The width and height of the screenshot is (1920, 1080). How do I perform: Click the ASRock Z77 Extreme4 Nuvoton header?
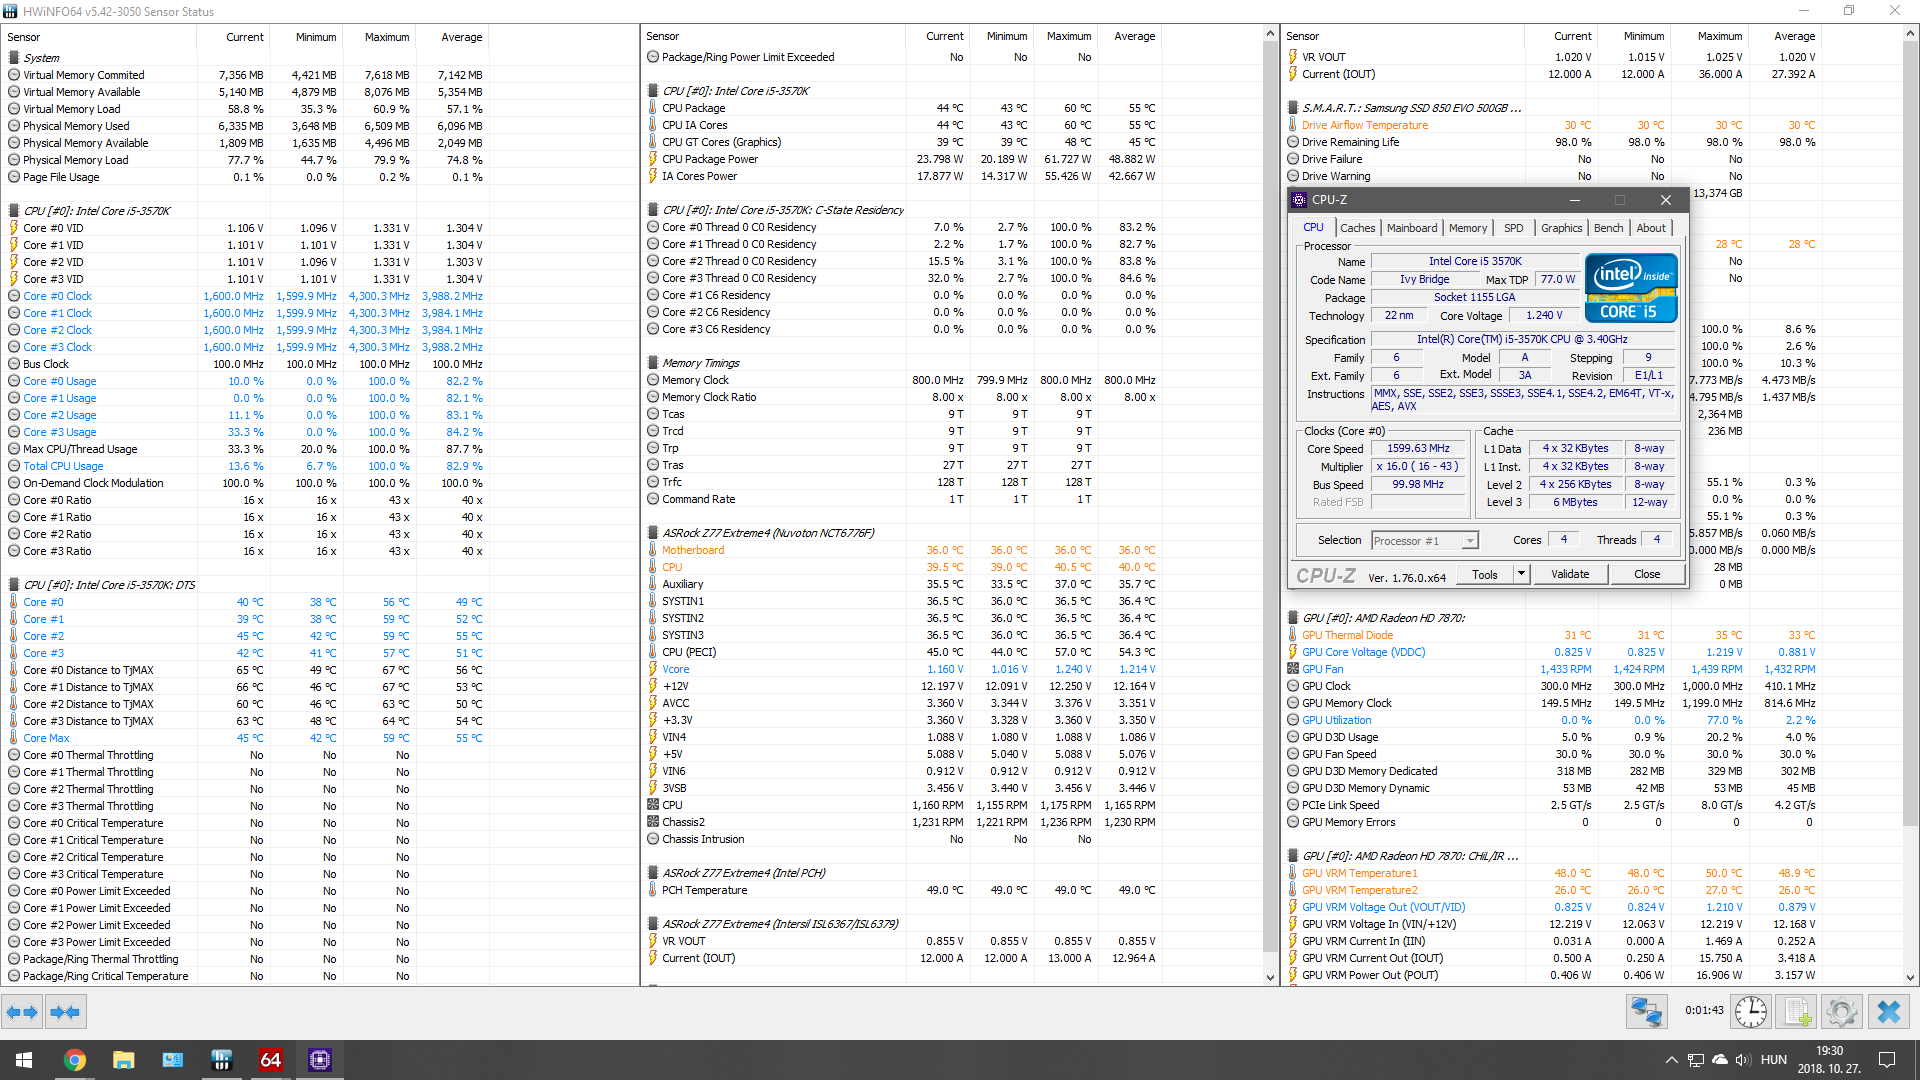click(767, 533)
